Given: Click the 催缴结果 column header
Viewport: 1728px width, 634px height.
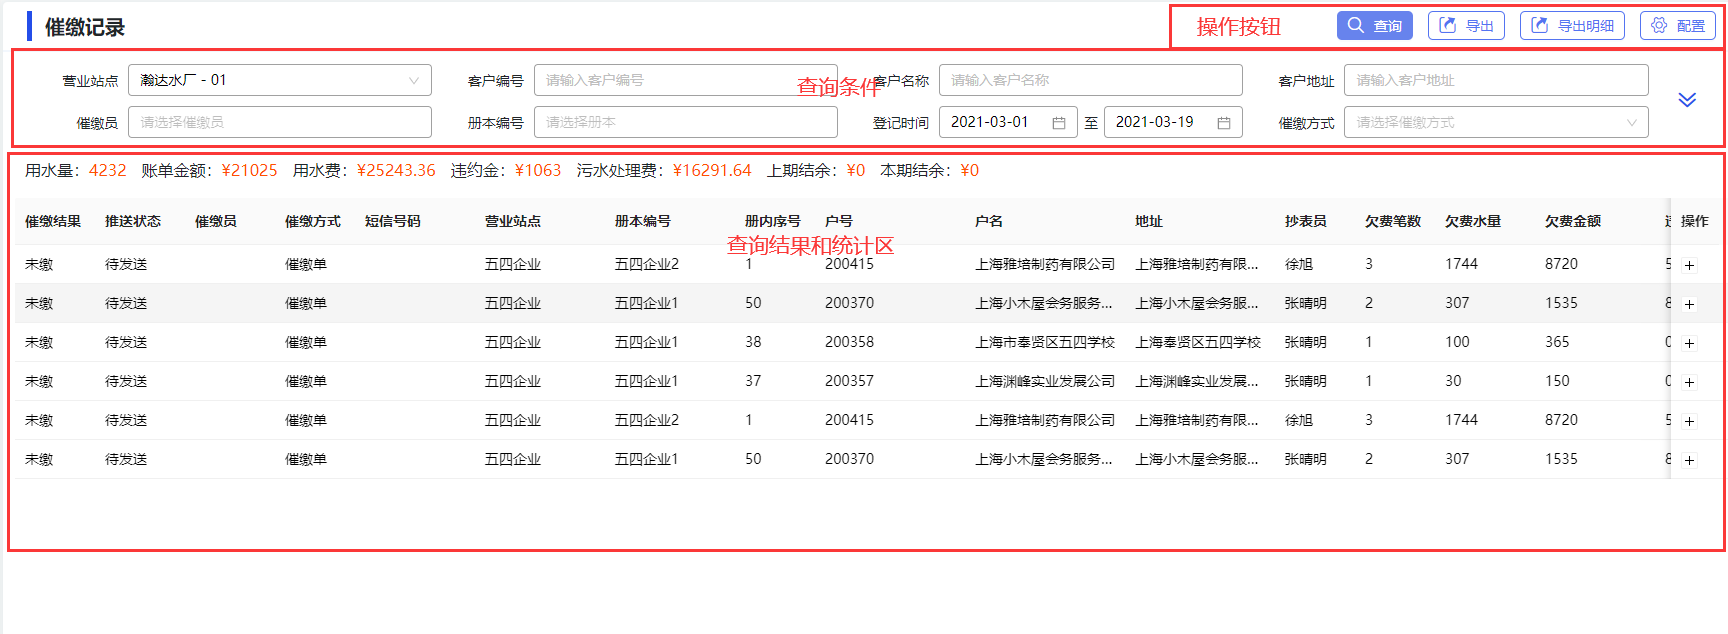Looking at the screenshot, I should (x=53, y=221).
